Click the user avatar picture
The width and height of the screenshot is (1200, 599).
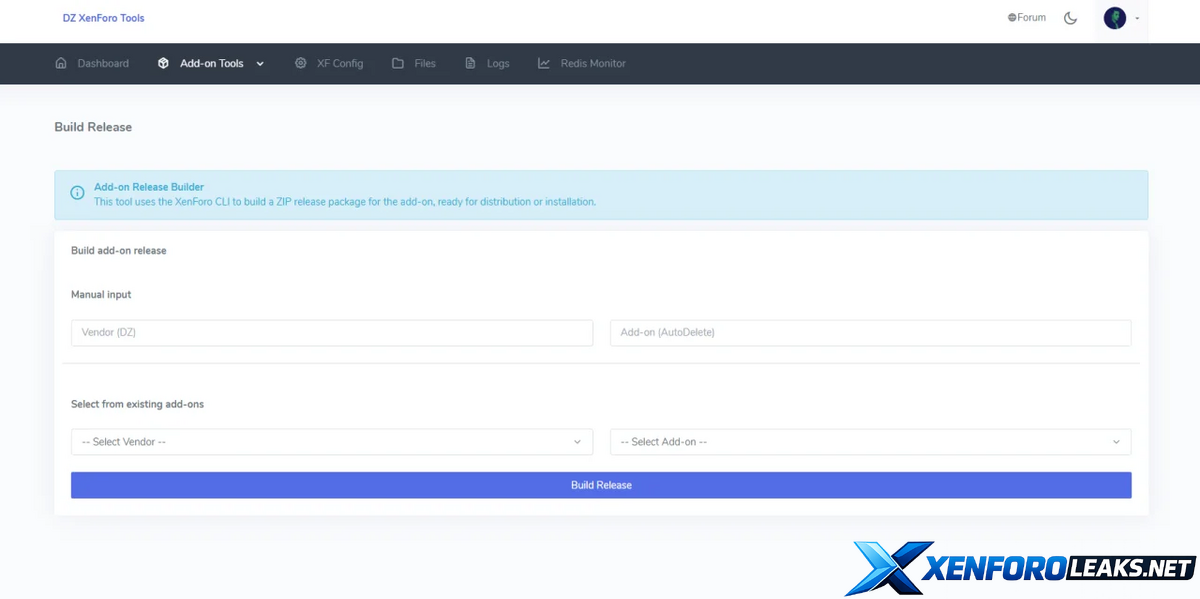click(x=1114, y=18)
